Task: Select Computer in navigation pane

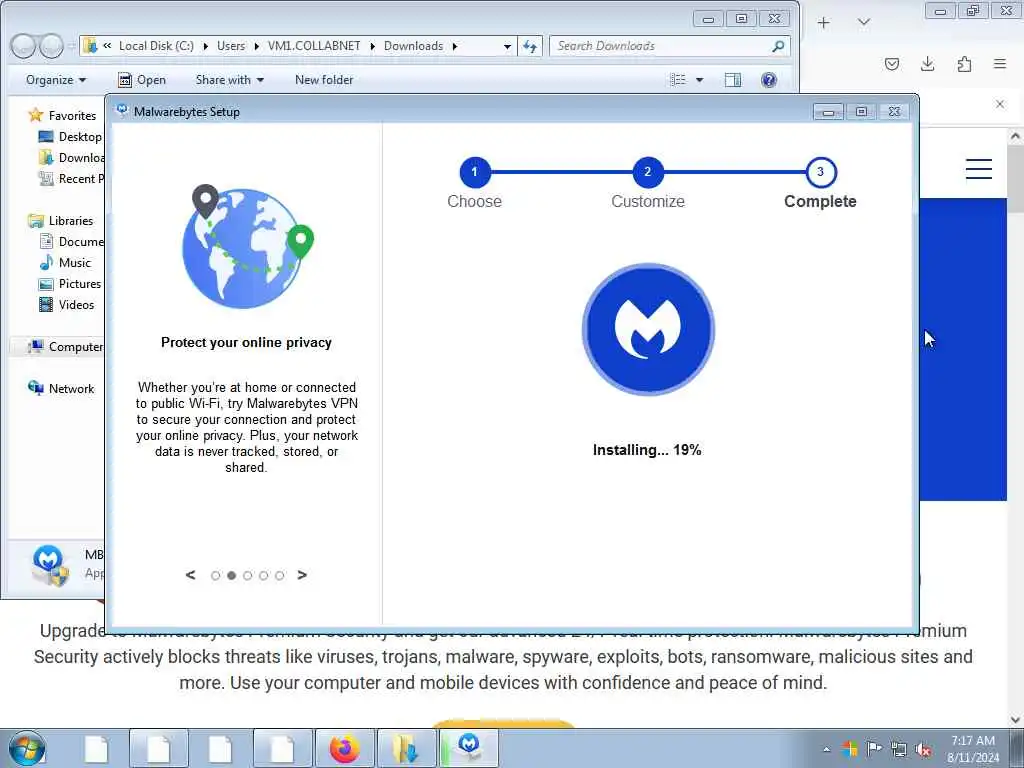Action: (65, 347)
